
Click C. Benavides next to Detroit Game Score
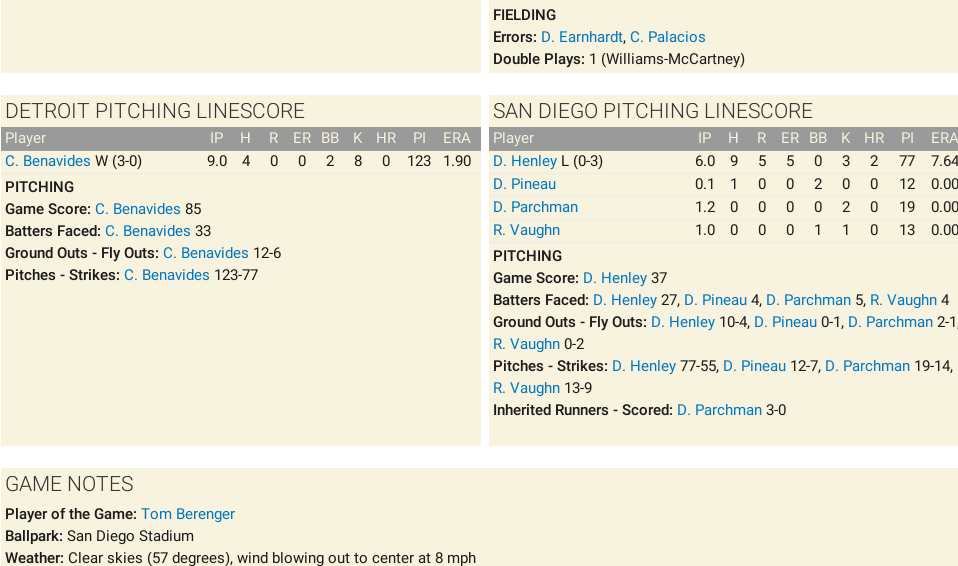(138, 209)
